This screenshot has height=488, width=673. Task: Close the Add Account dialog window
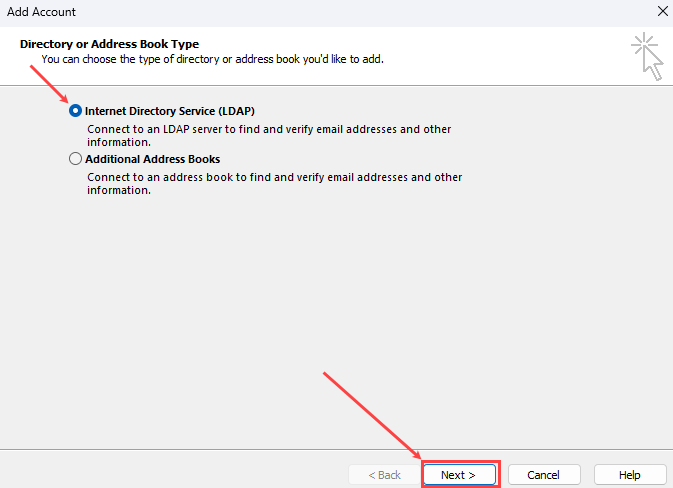click(661, 12)
